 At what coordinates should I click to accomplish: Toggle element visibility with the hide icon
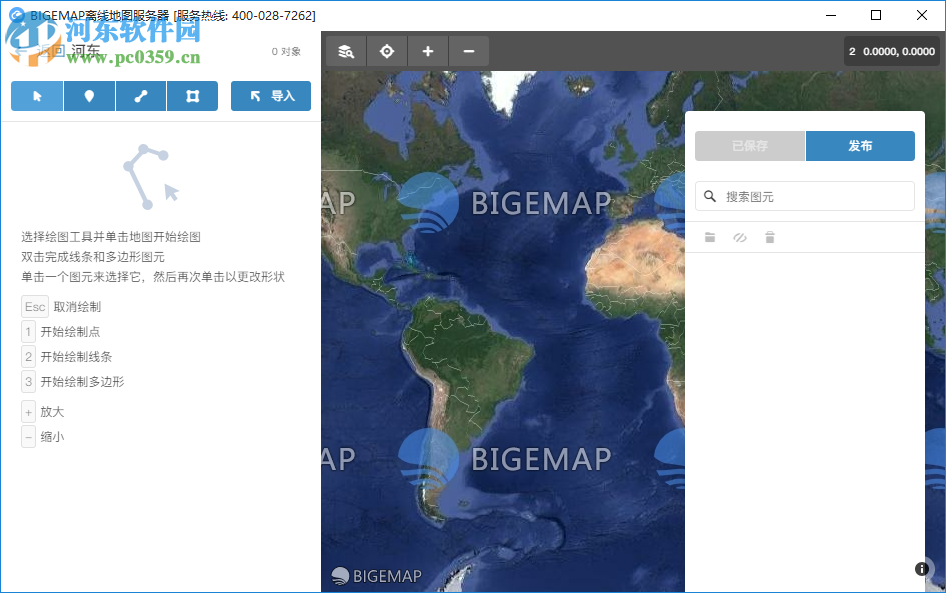[740, 237]
